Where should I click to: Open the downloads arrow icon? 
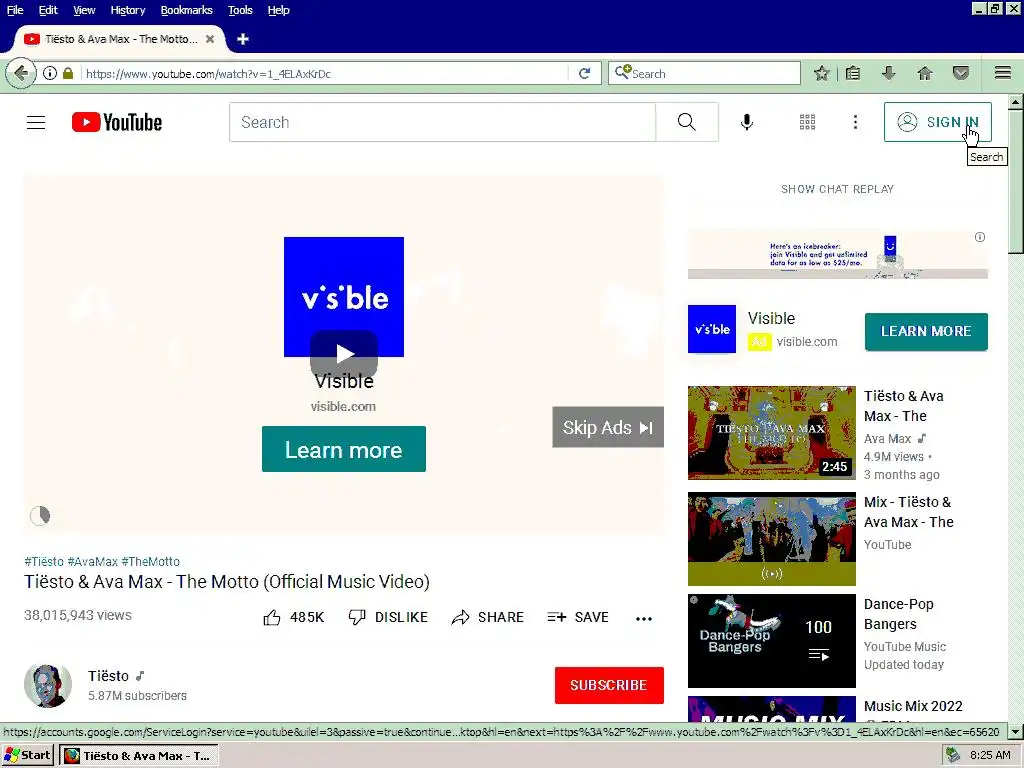[888, 73]
